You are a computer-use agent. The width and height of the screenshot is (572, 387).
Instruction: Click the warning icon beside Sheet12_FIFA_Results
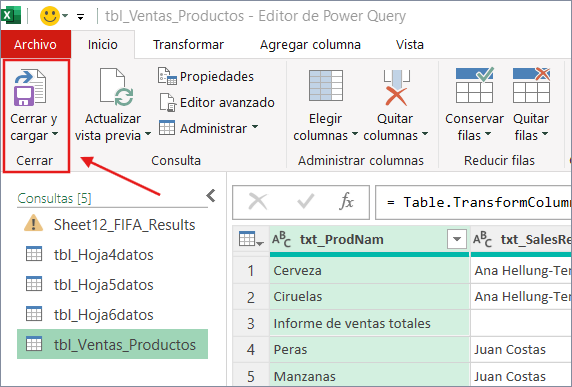tap(34, 223)
